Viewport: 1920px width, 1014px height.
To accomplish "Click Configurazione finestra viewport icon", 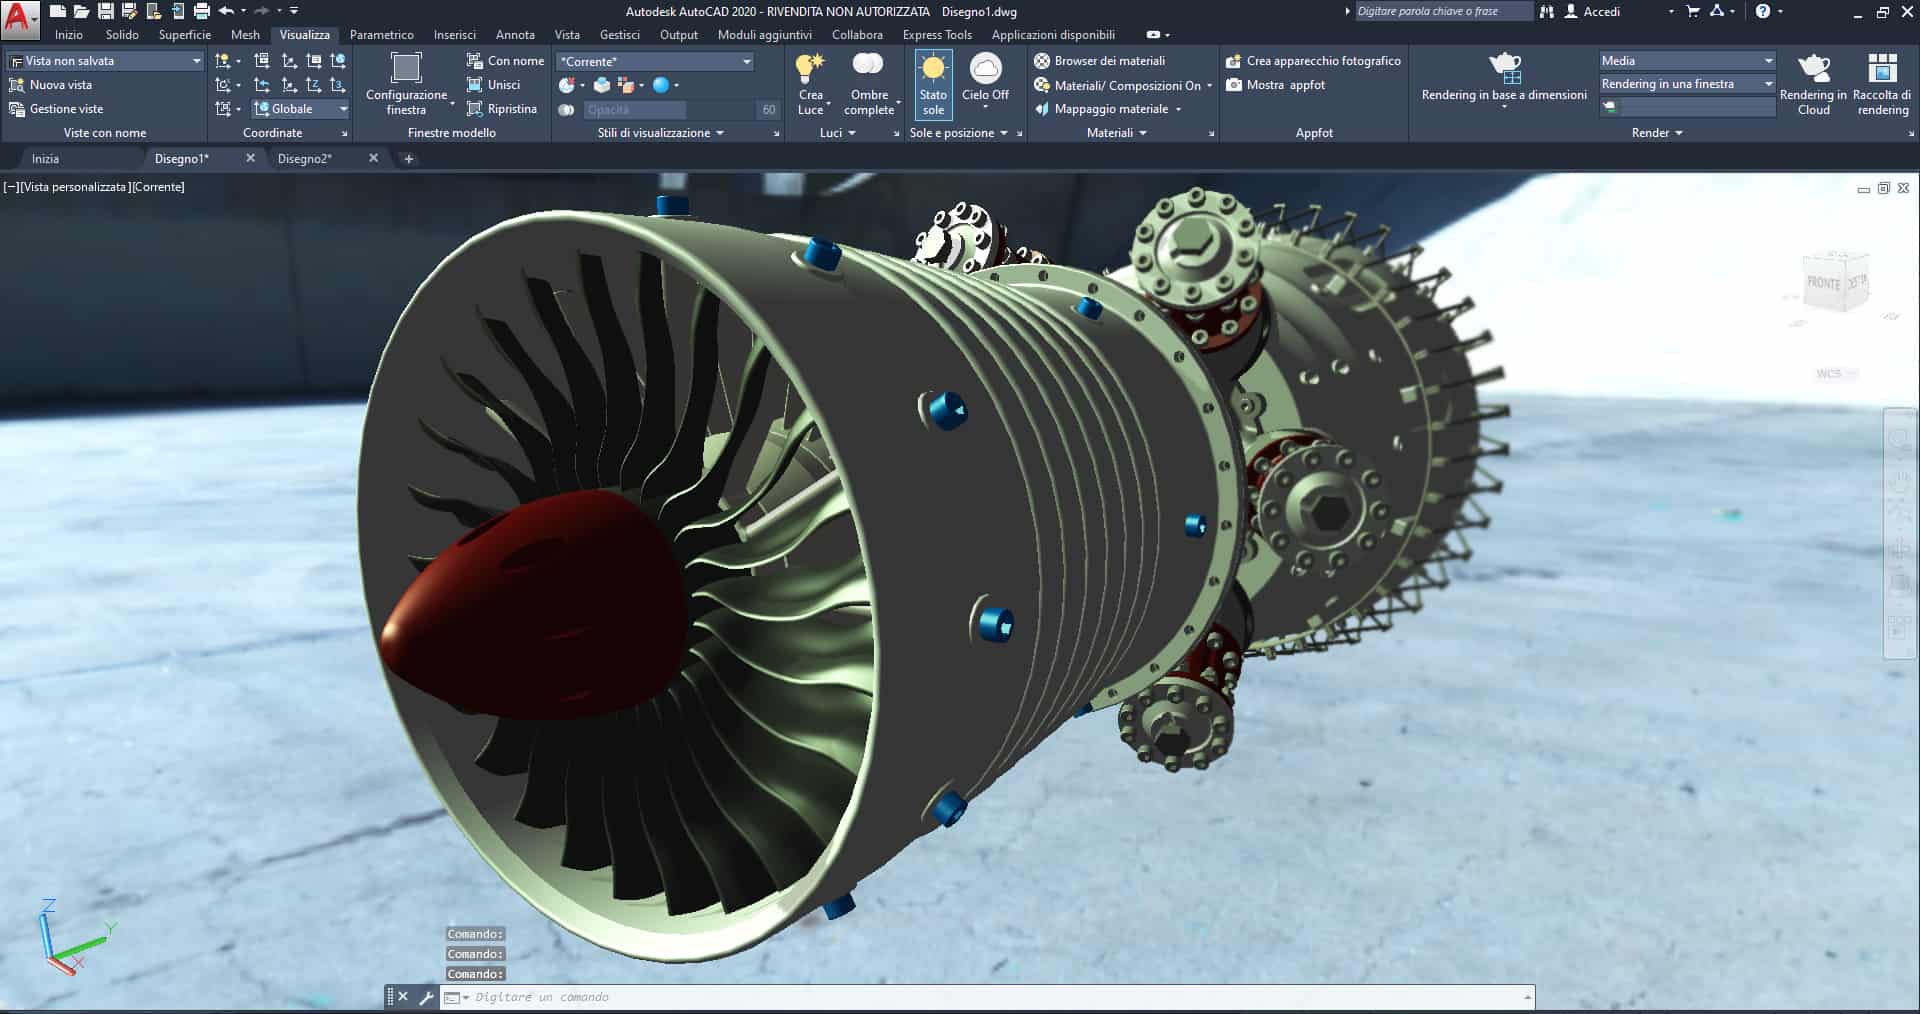I will coord(406,69).
